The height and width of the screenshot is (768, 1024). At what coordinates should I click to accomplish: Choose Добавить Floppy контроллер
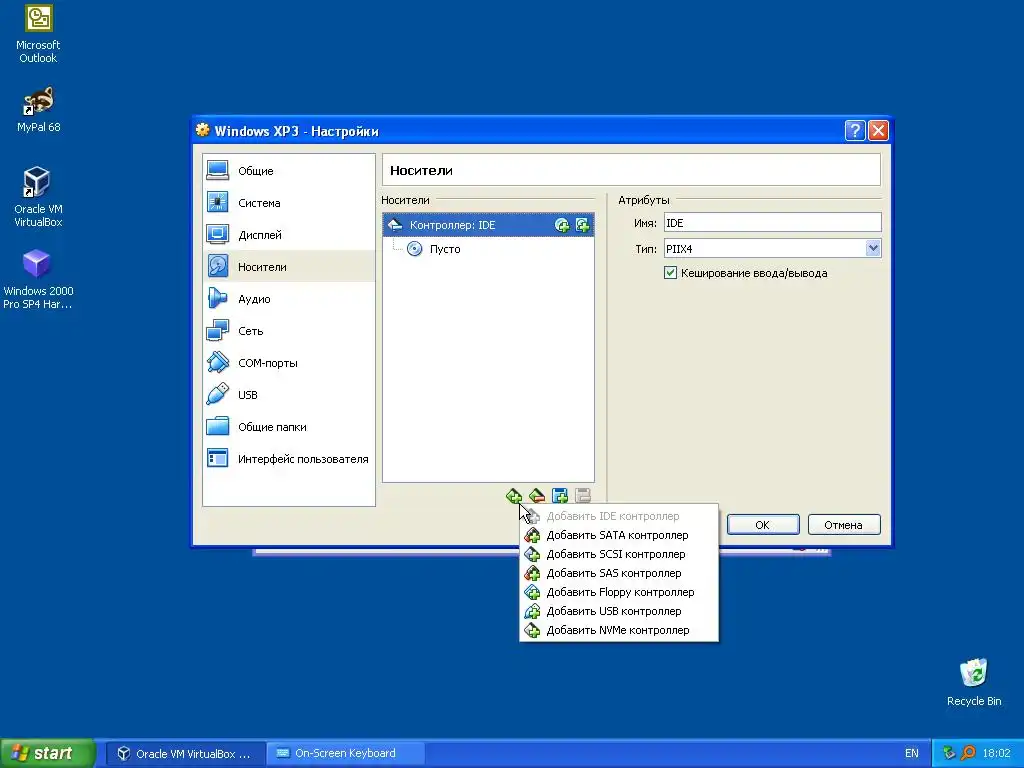pyautogui.click(x=618, y=592)
